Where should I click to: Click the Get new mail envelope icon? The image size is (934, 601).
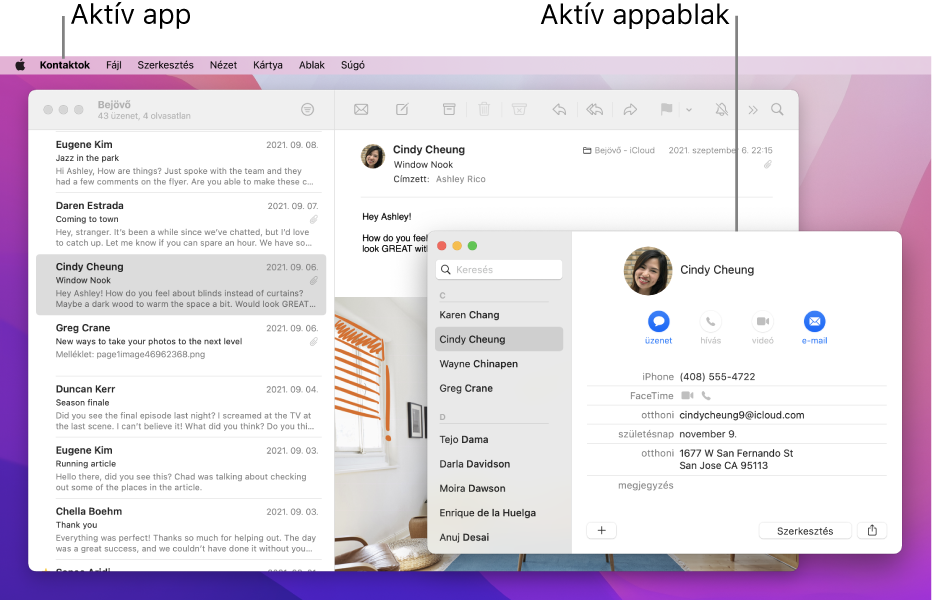click(360, 109)
